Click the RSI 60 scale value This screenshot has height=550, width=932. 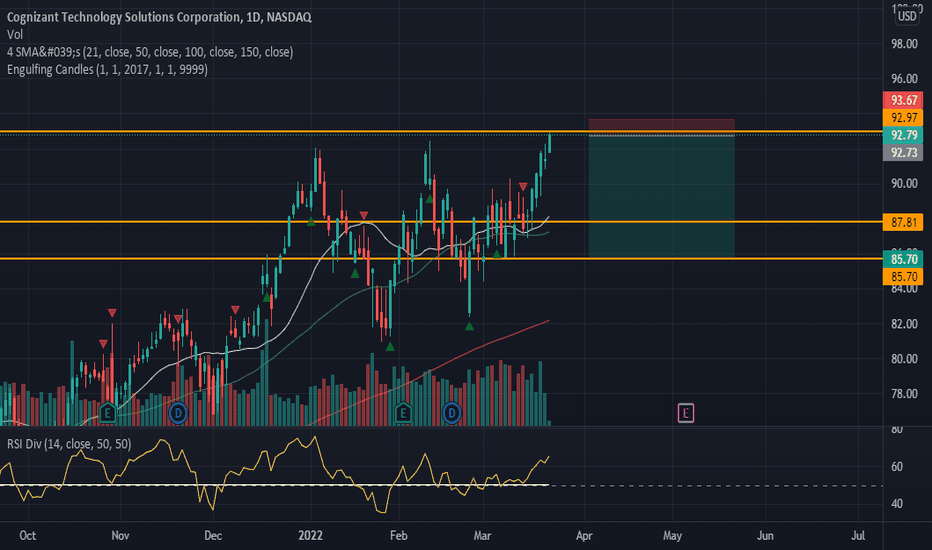[896, 467]
